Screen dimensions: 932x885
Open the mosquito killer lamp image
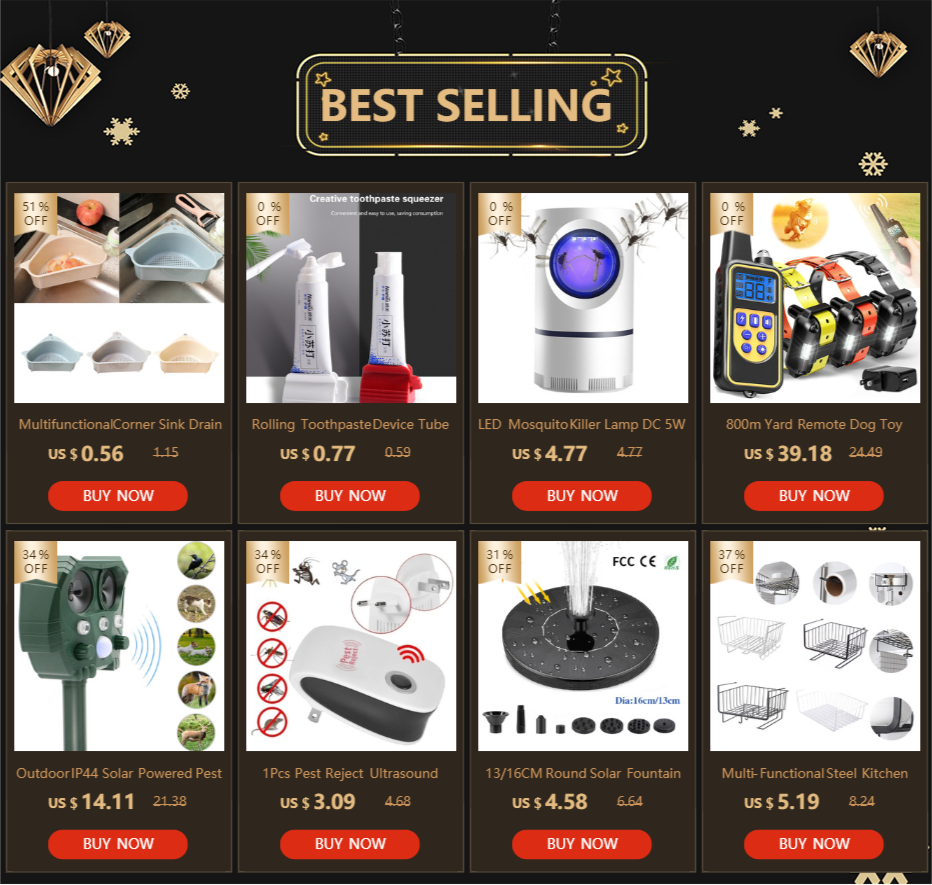click(583, 298)
